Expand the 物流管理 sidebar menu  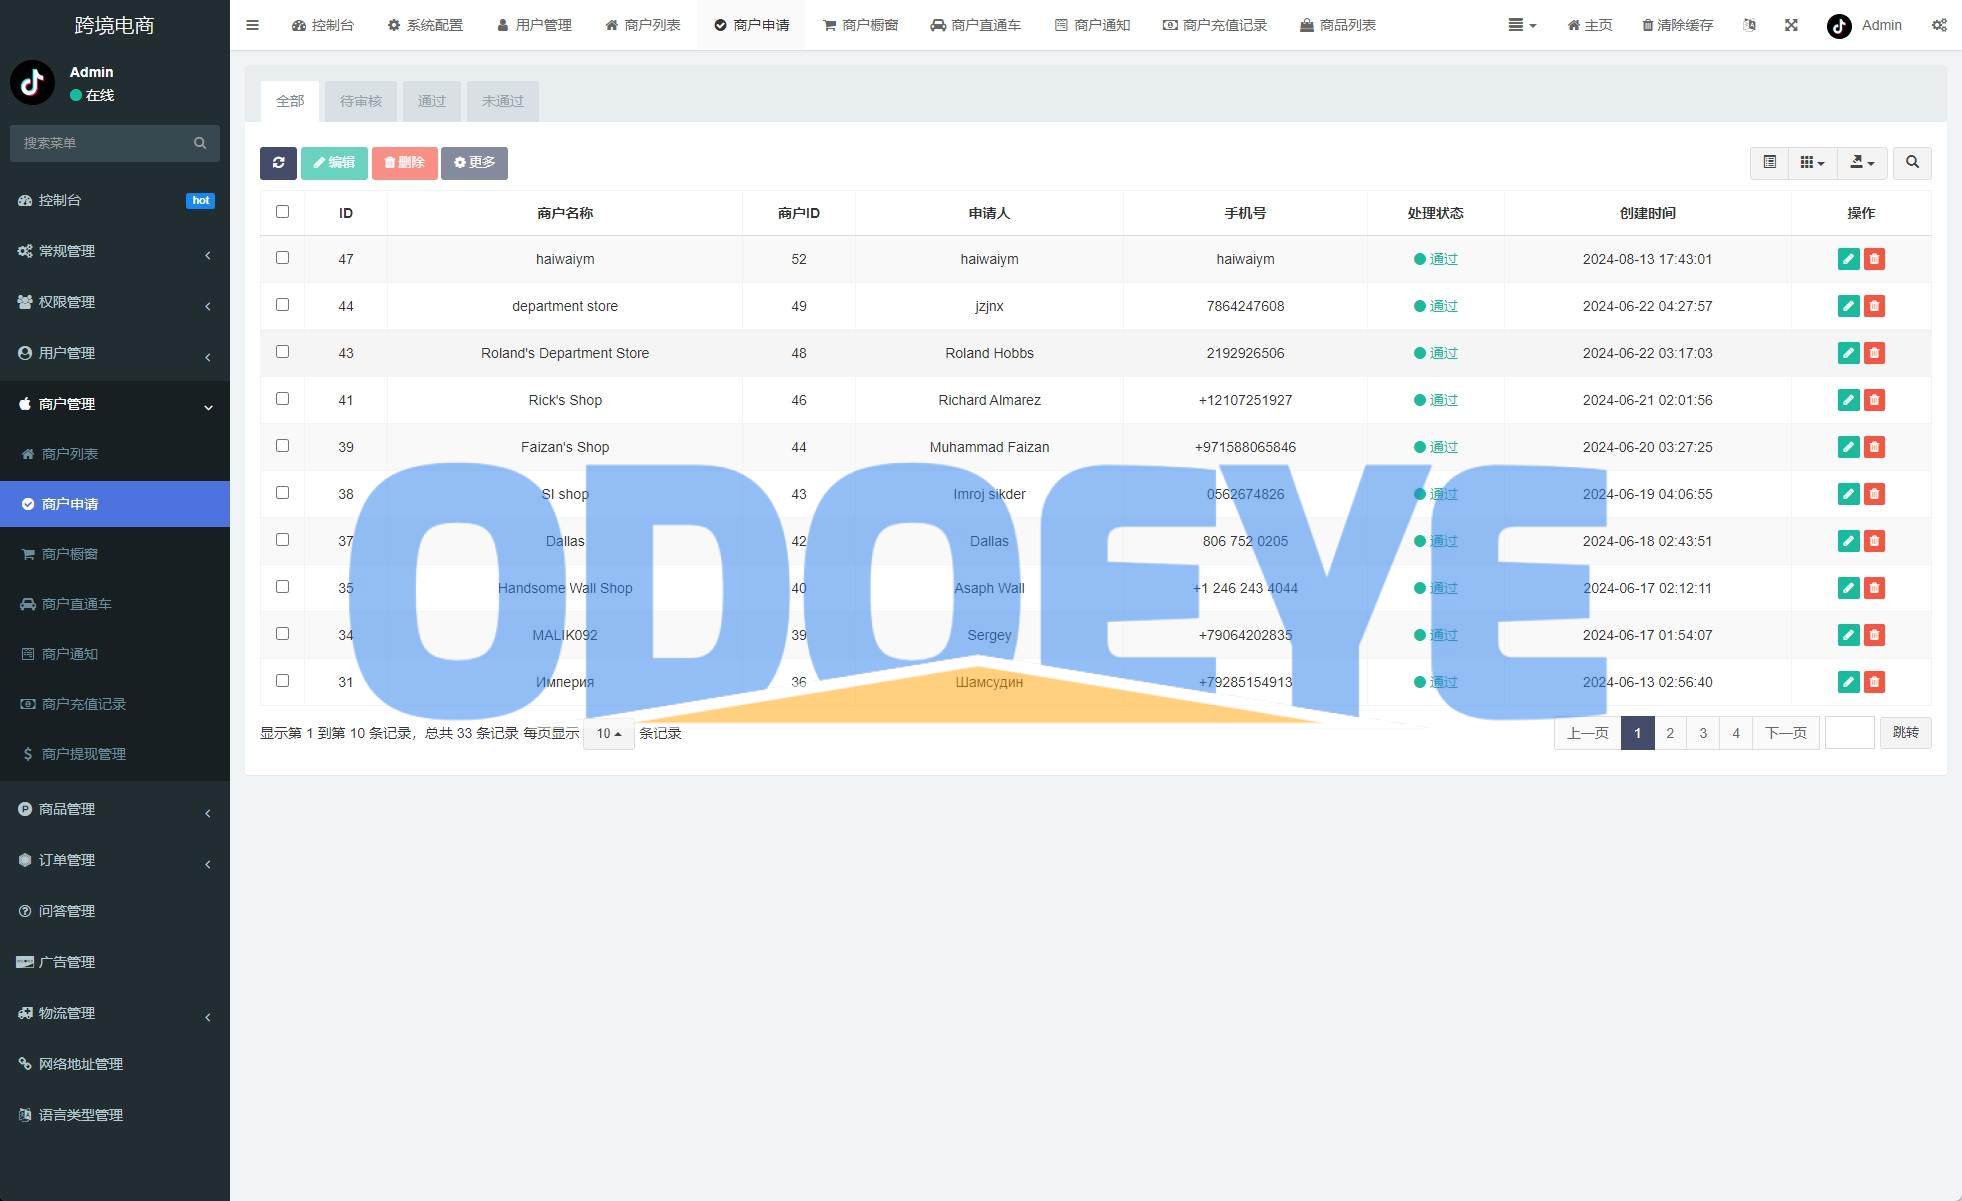pyautogui.click(x=115, y=1013)
